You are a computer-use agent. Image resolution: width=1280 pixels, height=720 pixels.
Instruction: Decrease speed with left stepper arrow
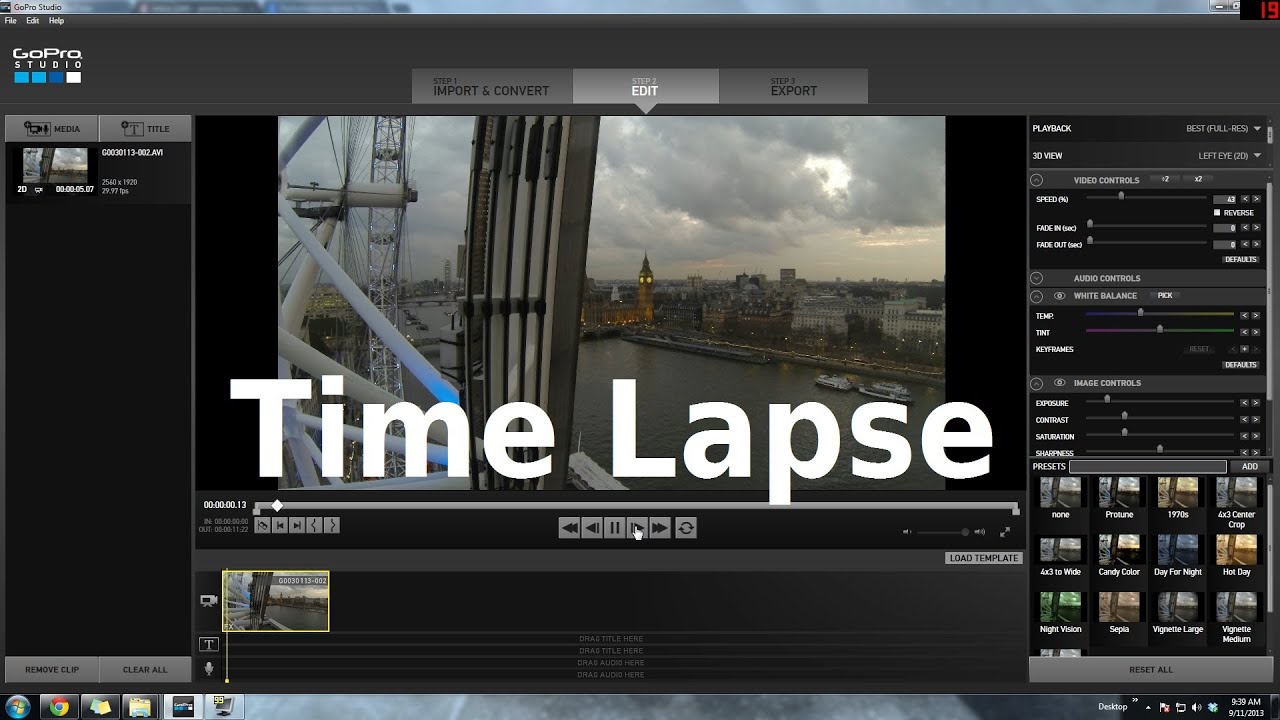pyautogui.click(x=1245, y=200)
